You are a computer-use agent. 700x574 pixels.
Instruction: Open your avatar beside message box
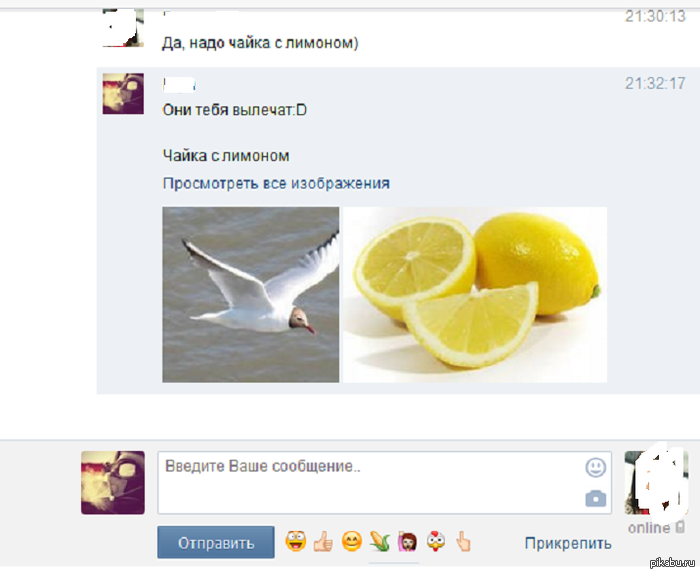coord(113,482)
